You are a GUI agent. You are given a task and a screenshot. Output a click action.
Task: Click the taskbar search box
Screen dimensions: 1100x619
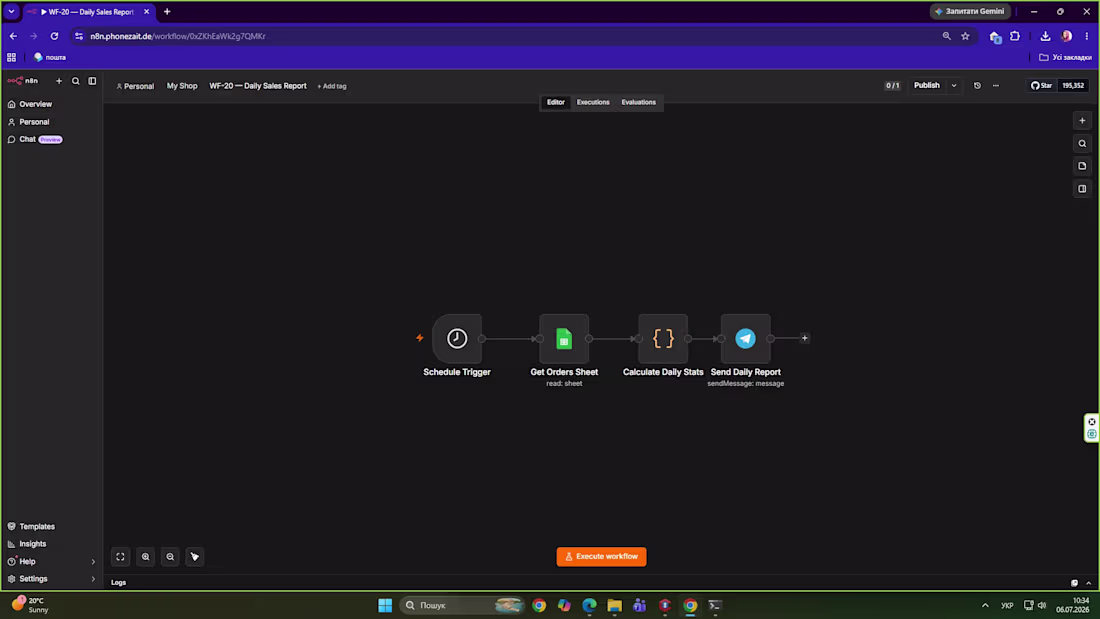(x=462, y=605)
